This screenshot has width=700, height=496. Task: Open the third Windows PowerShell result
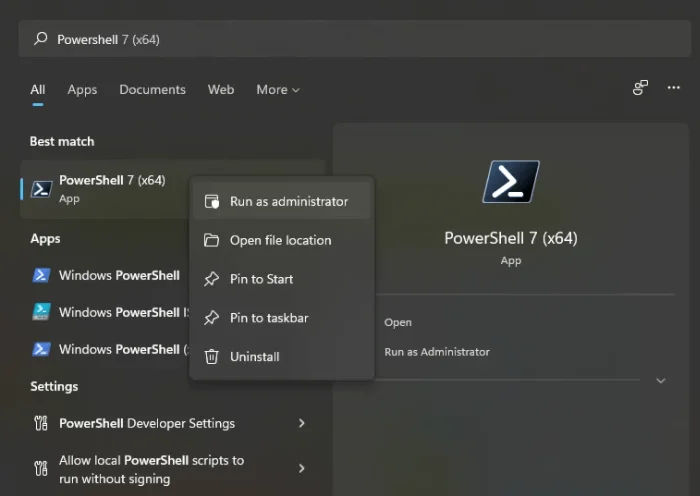(x=105, y=349)
